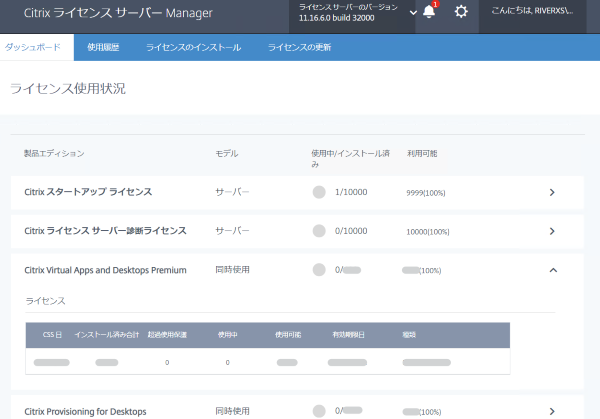This screenshot has width=600, height=419.
Task: Click the 9999(100%) available value
Action: [x=426, y=193]
